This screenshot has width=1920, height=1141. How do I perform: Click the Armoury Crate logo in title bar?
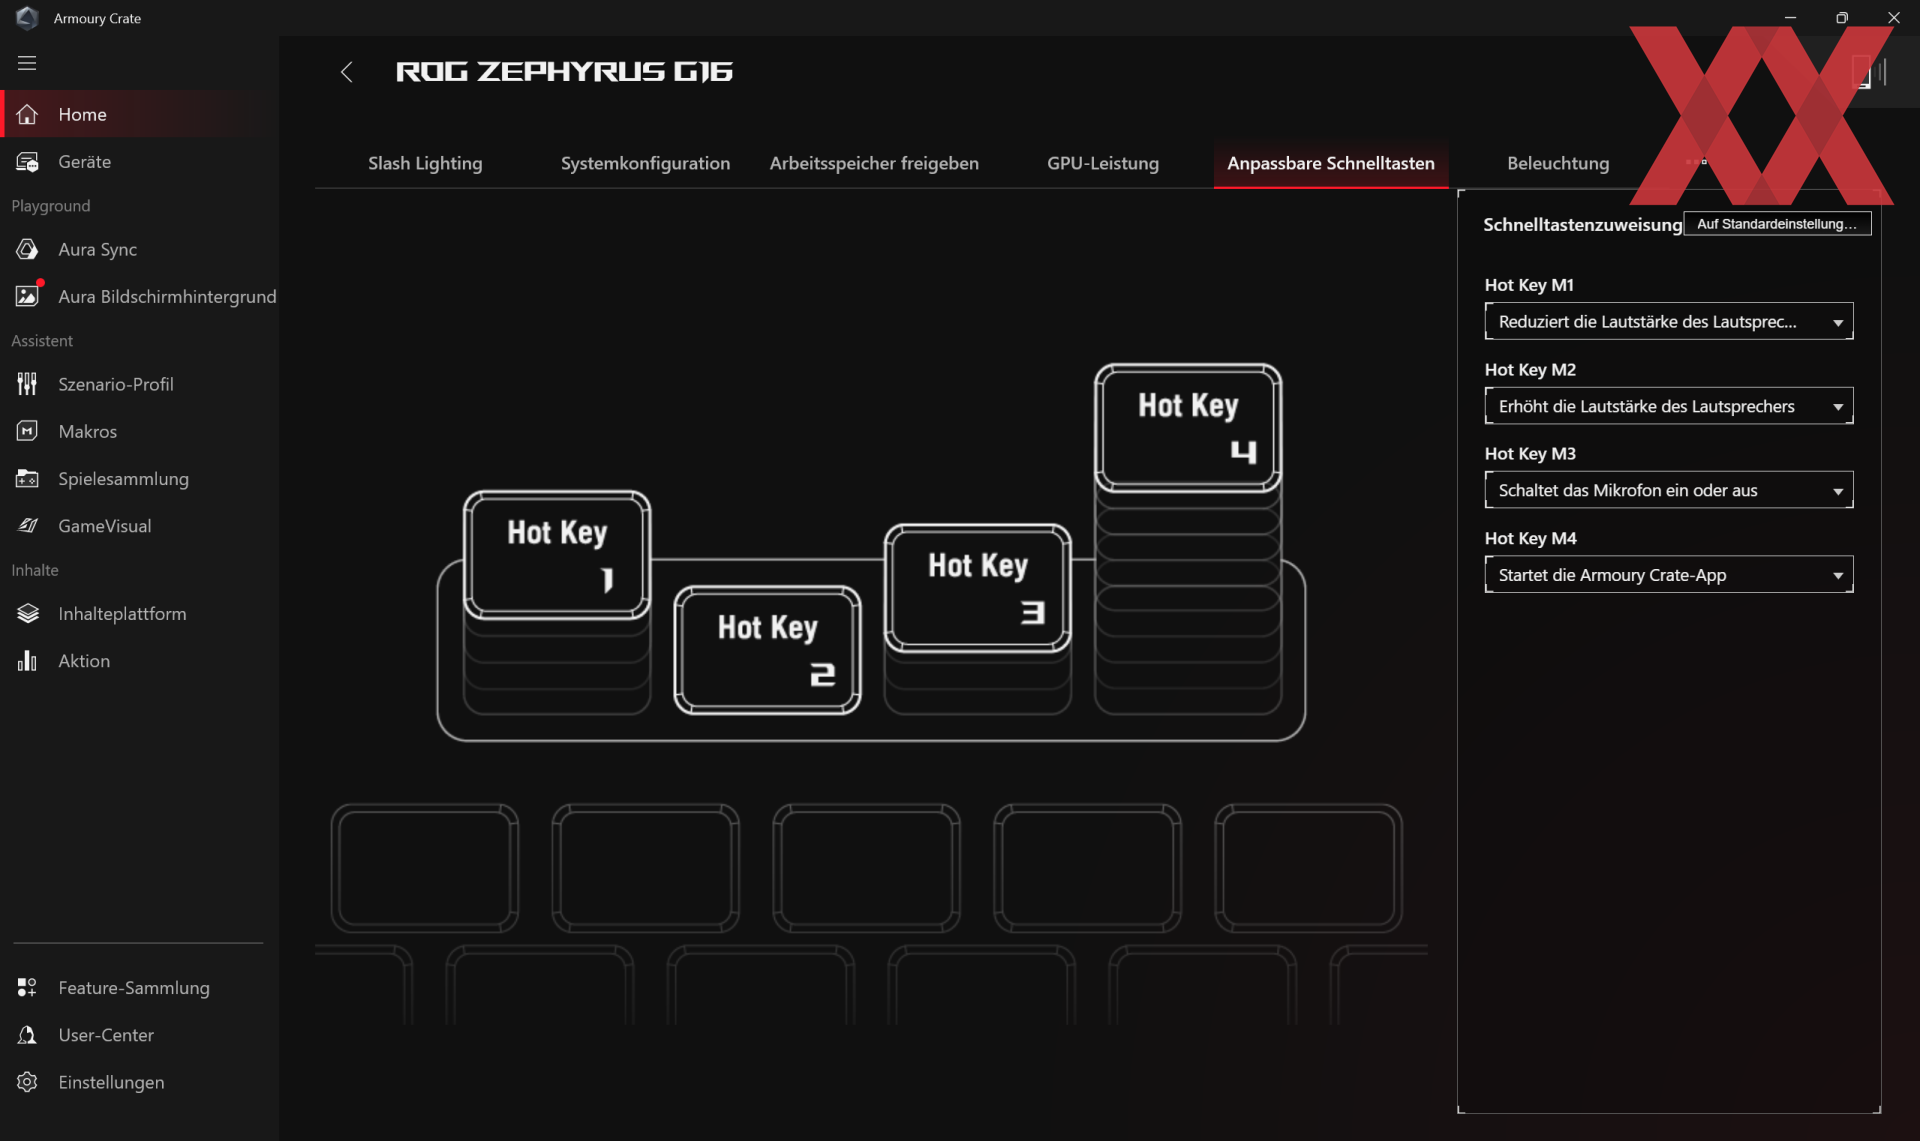click(27, 18)
